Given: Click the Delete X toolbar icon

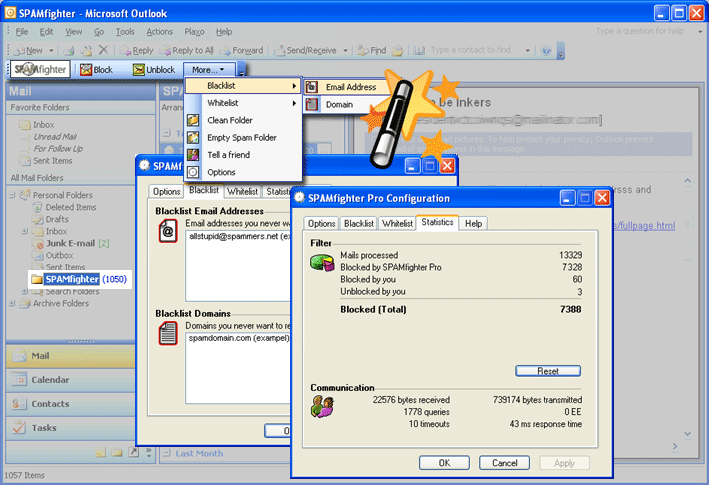Looking at the screenshot, I should [104, 50].
